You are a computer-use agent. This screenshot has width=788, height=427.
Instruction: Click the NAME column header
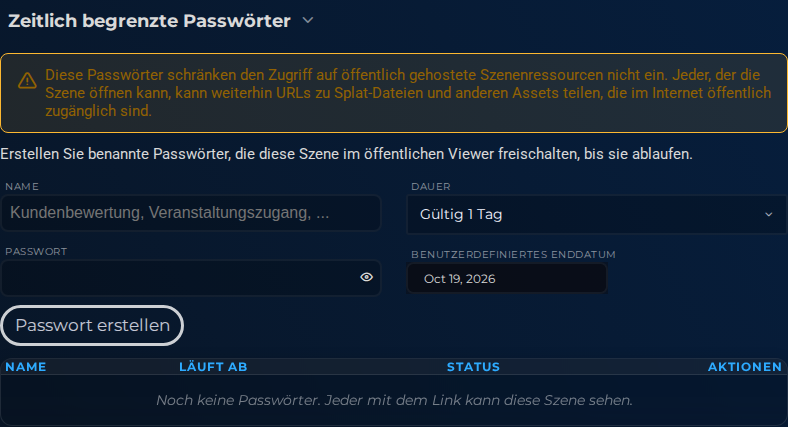point(26,367)
